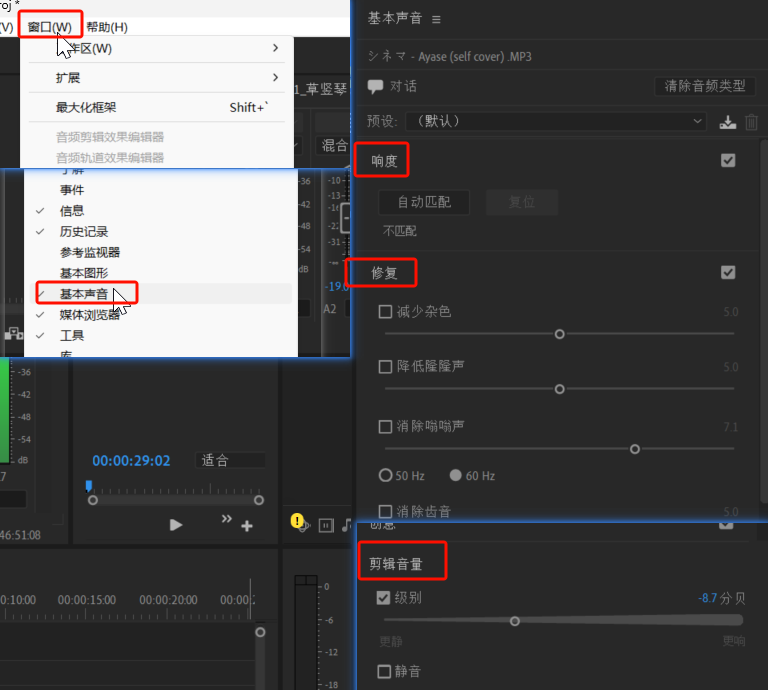768x690 pixels.
Task: Select 基本声音 in the window menu
Action: point(161,294)
